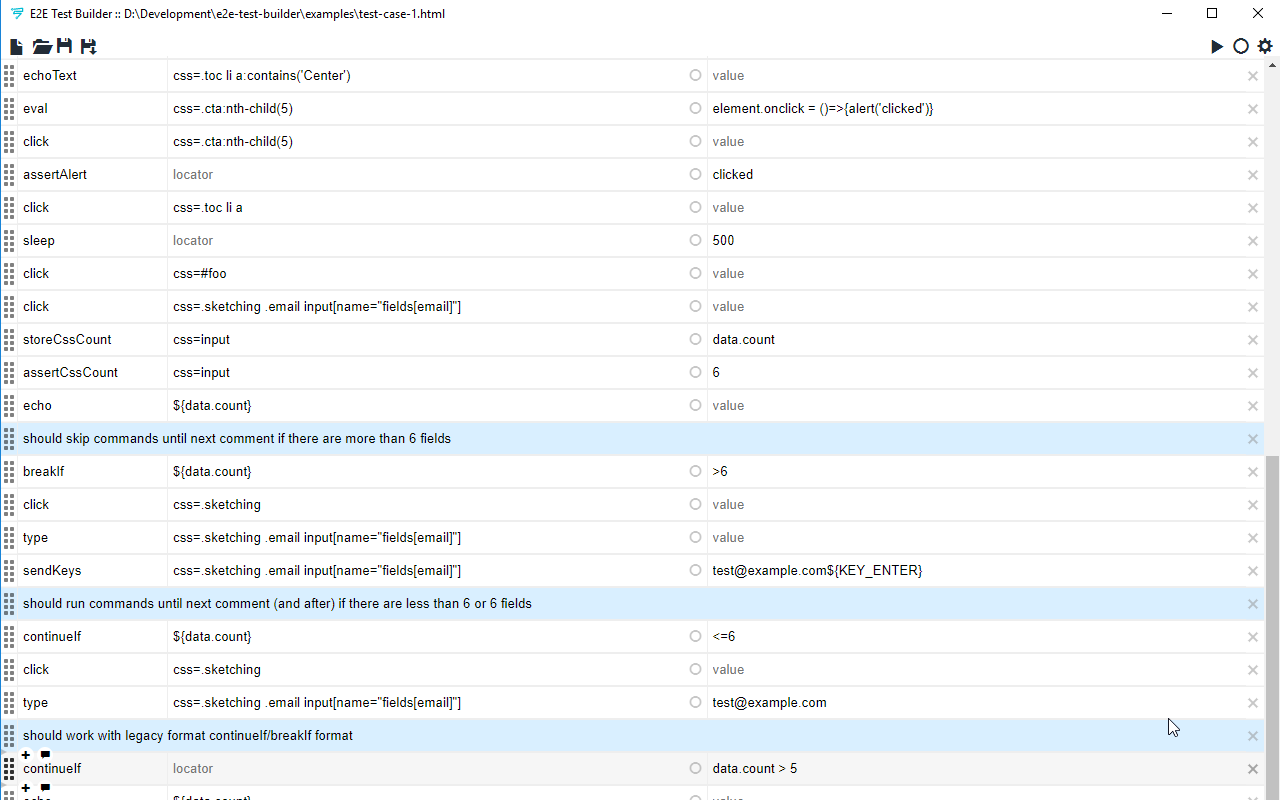Viewport: 1280px width, 800px height.
Task: Delete the assertAlert row
Action: pos(1253,175)
